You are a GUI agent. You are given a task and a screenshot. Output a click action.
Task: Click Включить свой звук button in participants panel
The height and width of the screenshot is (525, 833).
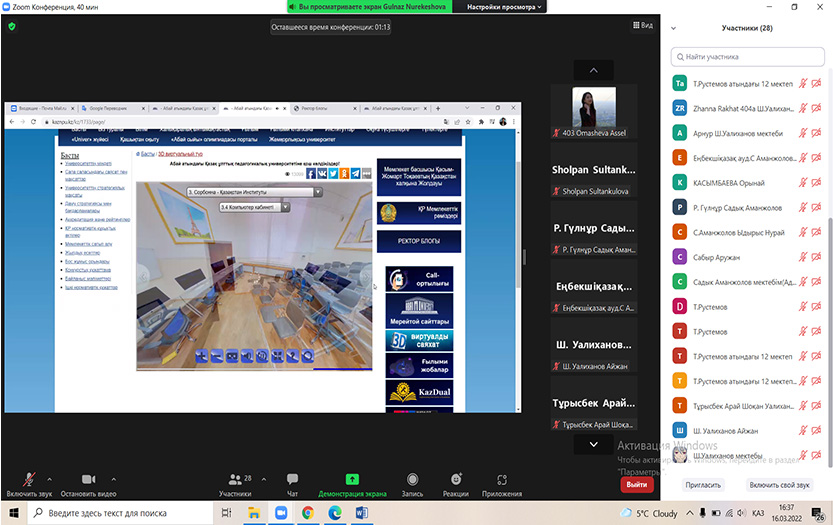tap(779, 484)
